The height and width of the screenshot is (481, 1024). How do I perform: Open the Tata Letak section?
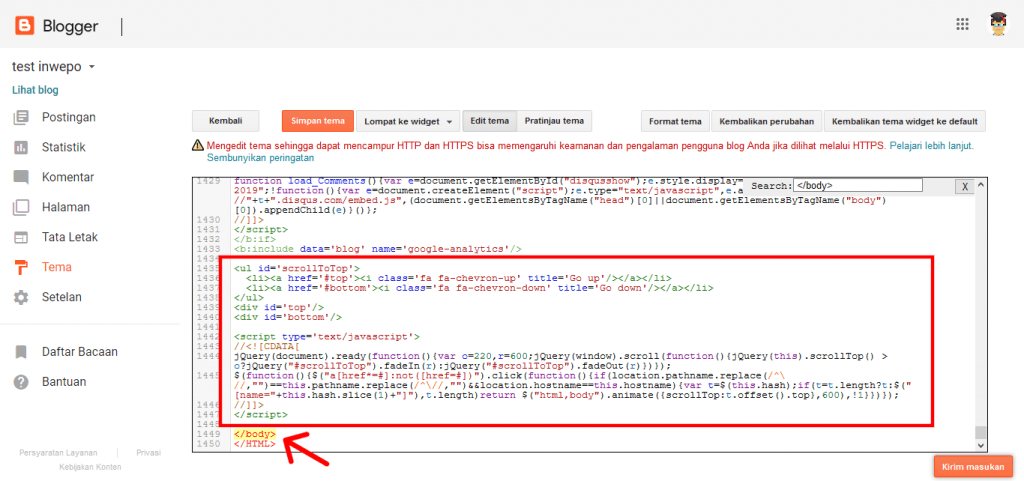pyautogui.click(x=70, y=238)
